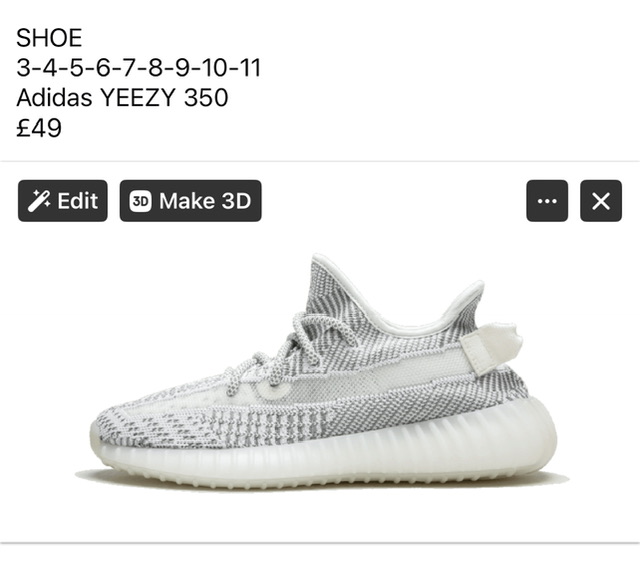Screen dimensions: 640x575
Task: Click the Edit button label
Action: point(78,201)
